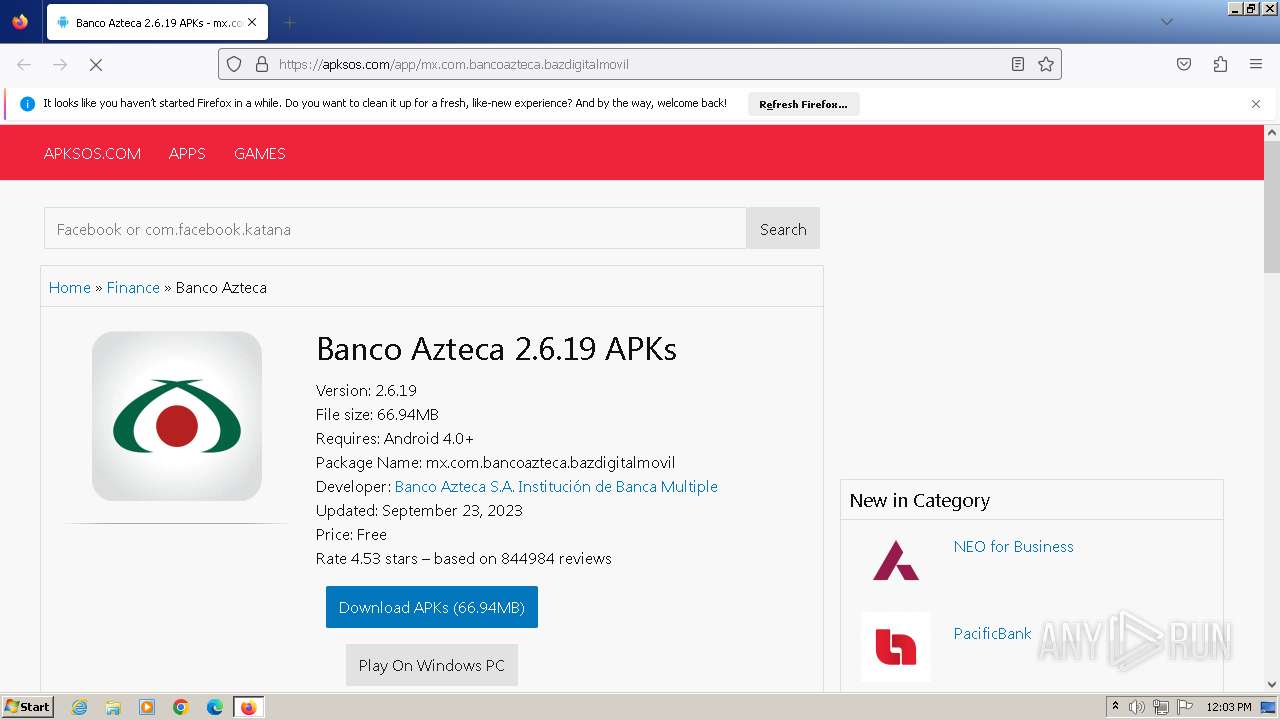Screen dimensions: 1280x720
Task: Open the APKSOS.COM home menu item
Action: pyautogui.click(x=92, y=153)
